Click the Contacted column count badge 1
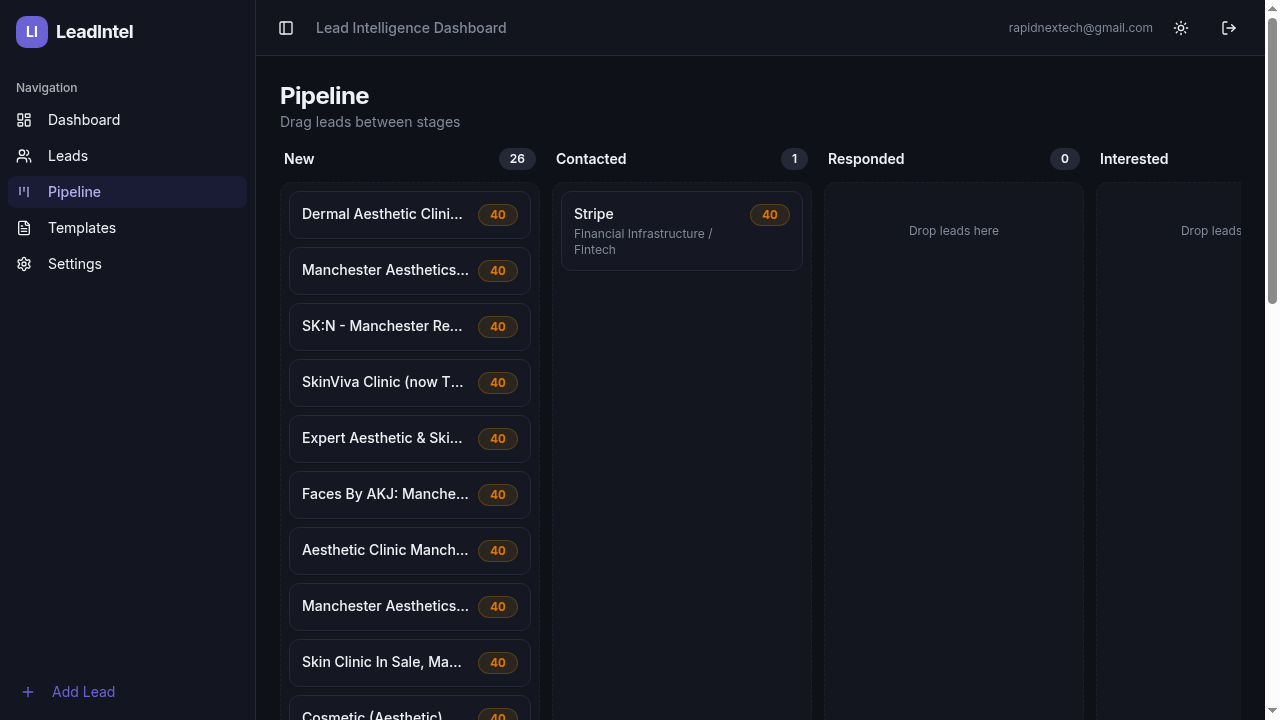This screenshot has width=1280, height=720. 794,159
